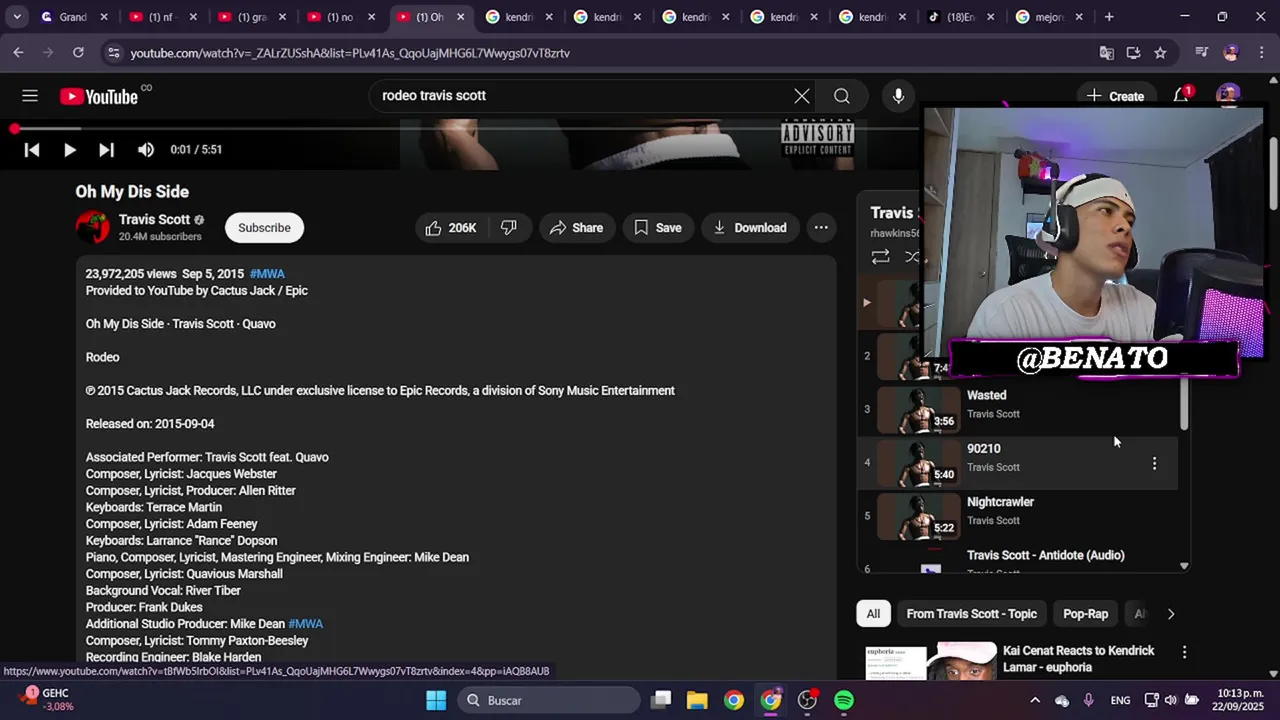This screenshot has width=1280, height=720.
Task: Open File Explorer from taskbar
Action: click(697, 700)
